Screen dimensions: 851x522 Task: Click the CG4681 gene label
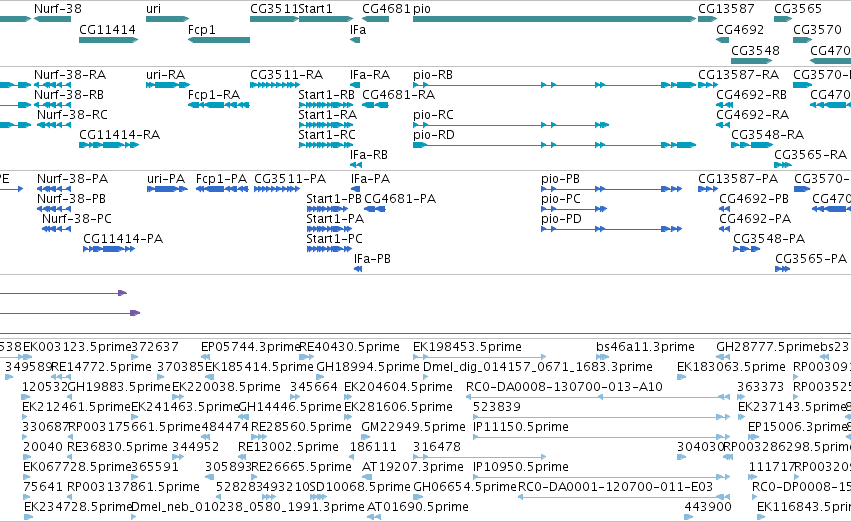[x=386, y=9]
